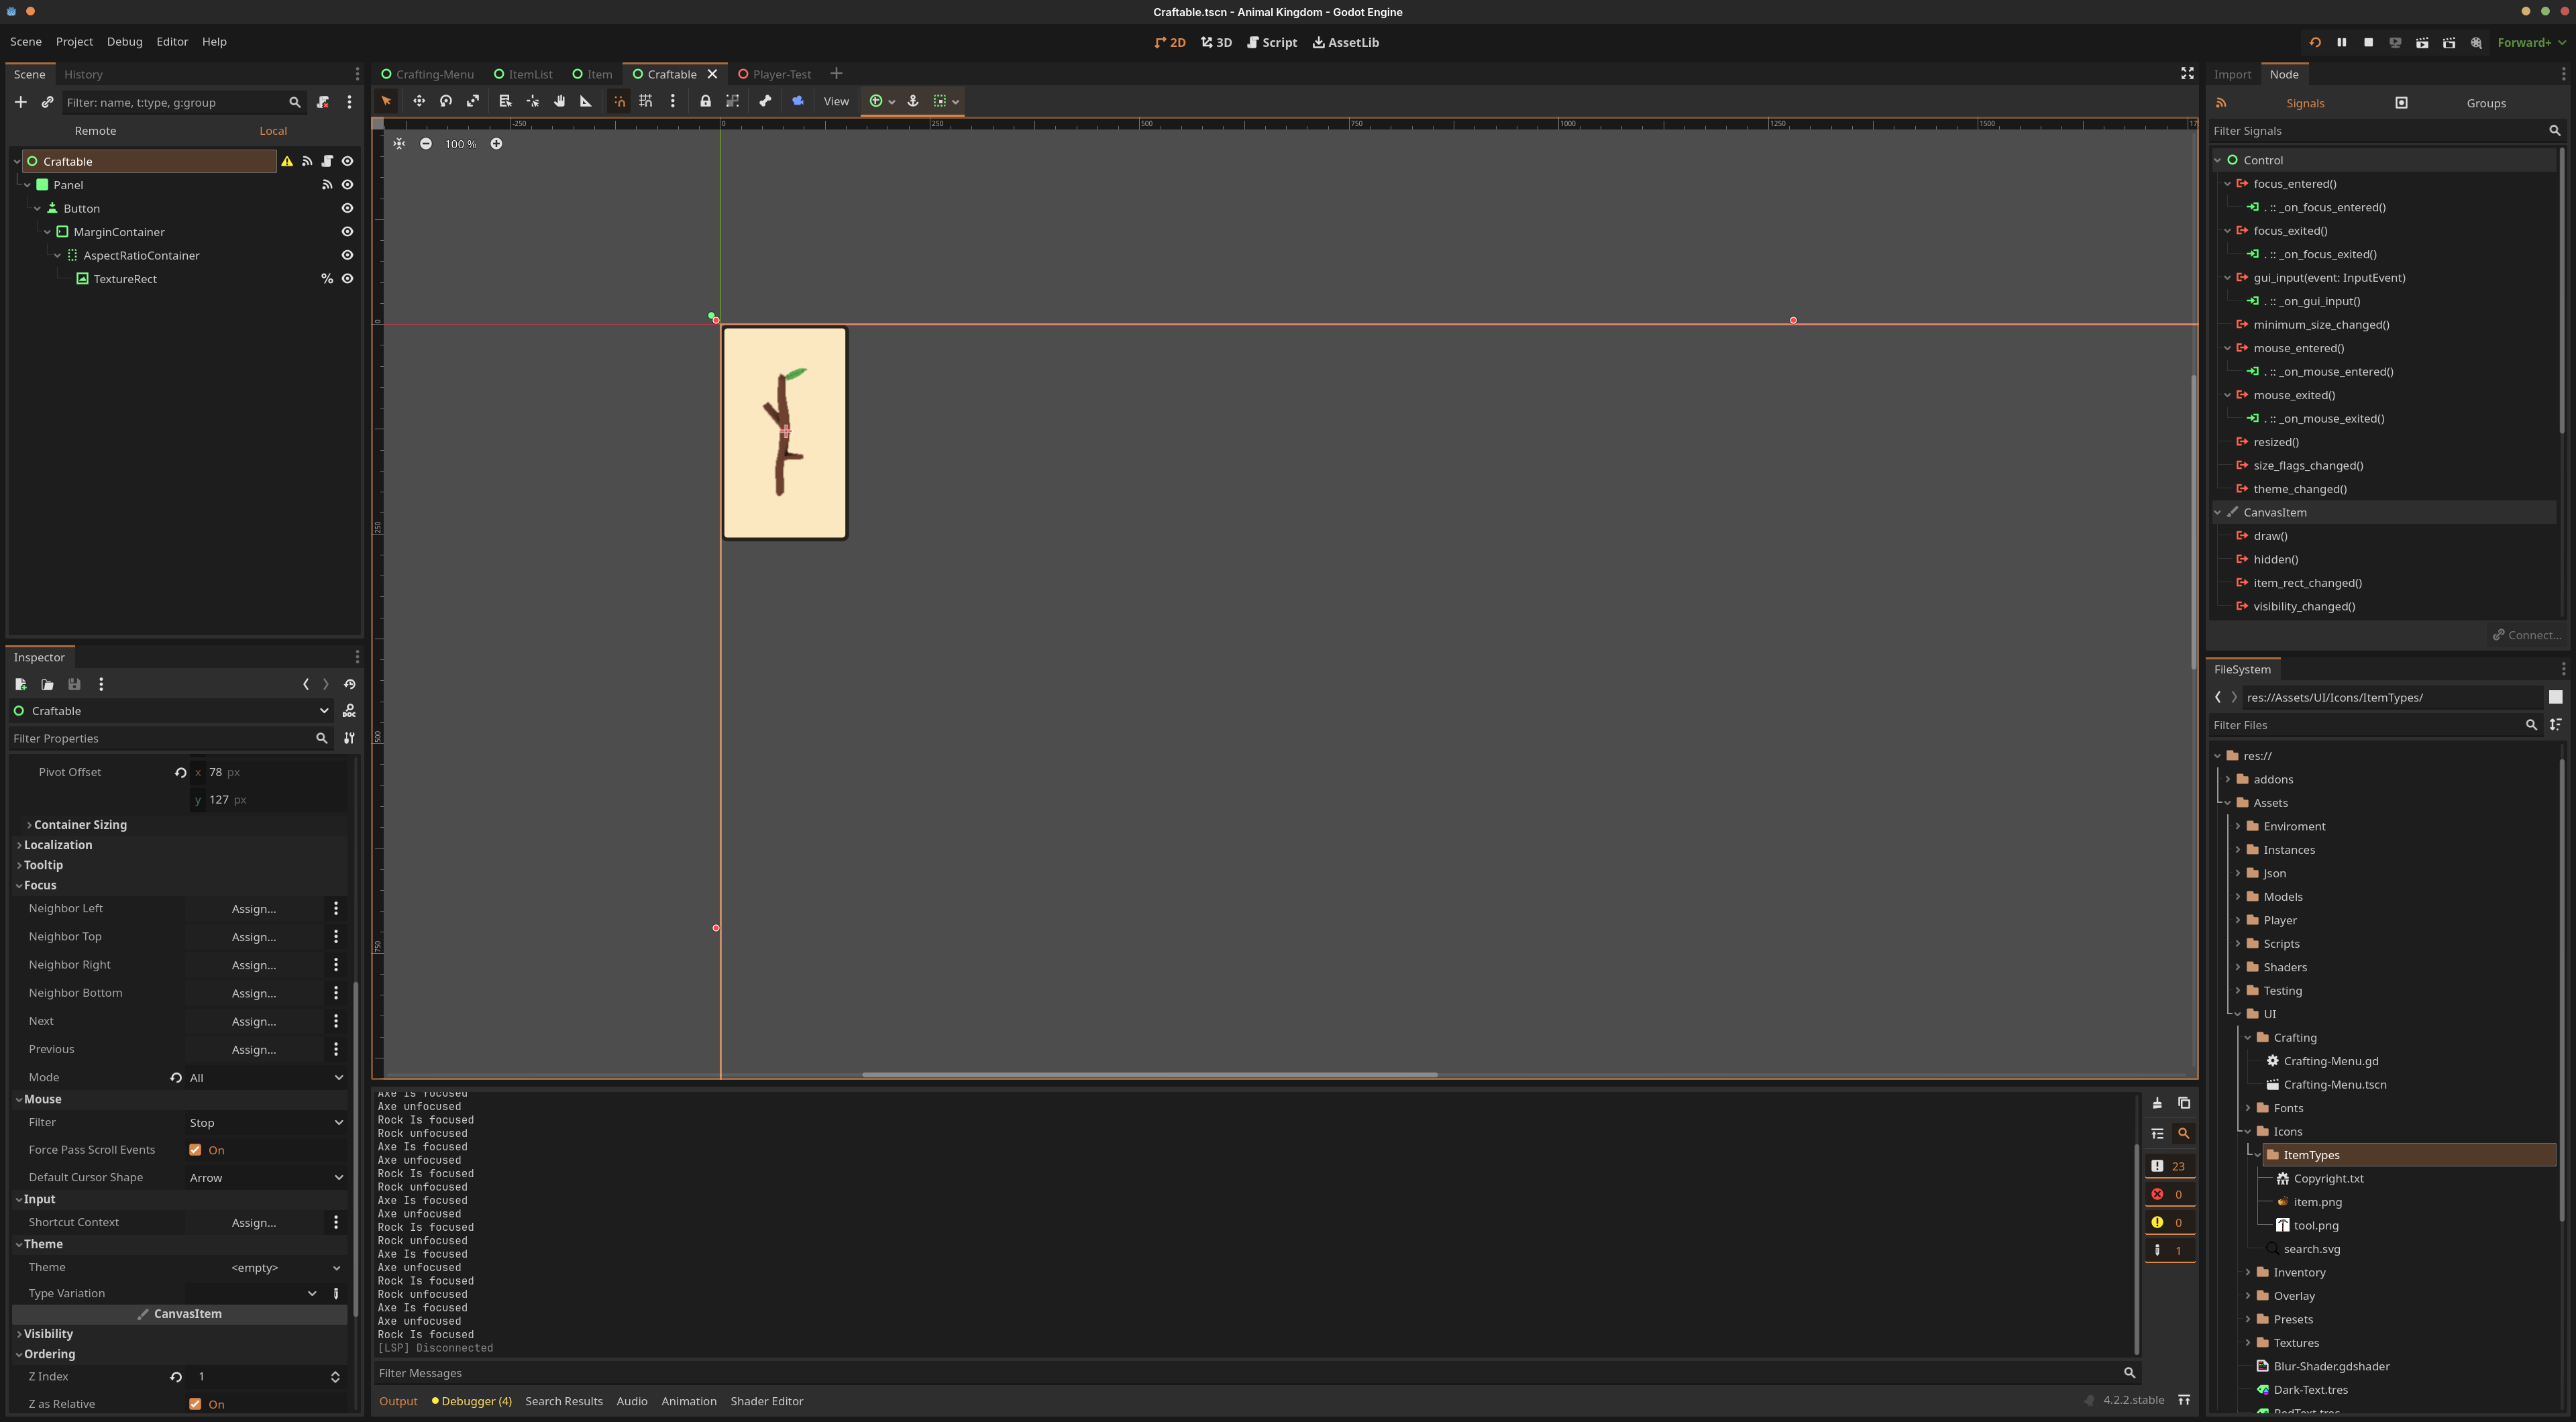Toggle the TextureRect node's eye icon
The height and width of the screenshot is (1422, 2576).
(x=347, y=279)
